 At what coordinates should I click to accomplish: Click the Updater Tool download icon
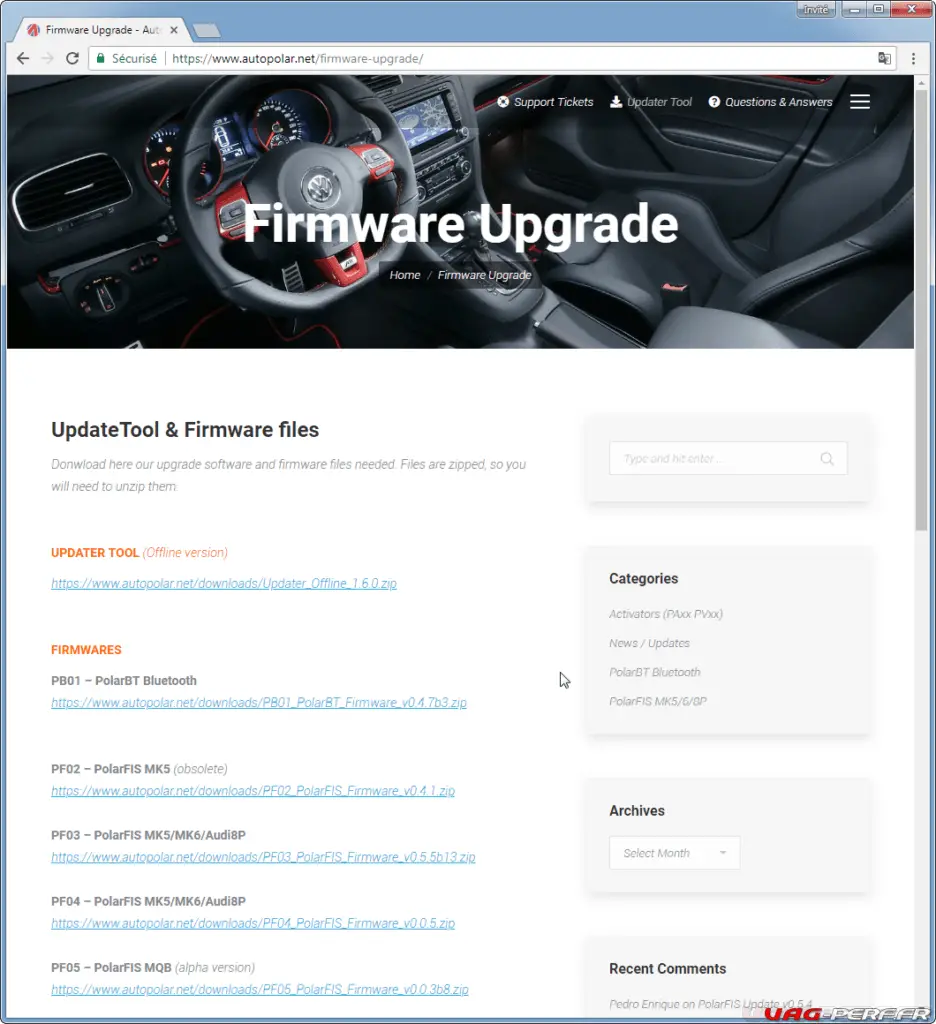[616, 102]
